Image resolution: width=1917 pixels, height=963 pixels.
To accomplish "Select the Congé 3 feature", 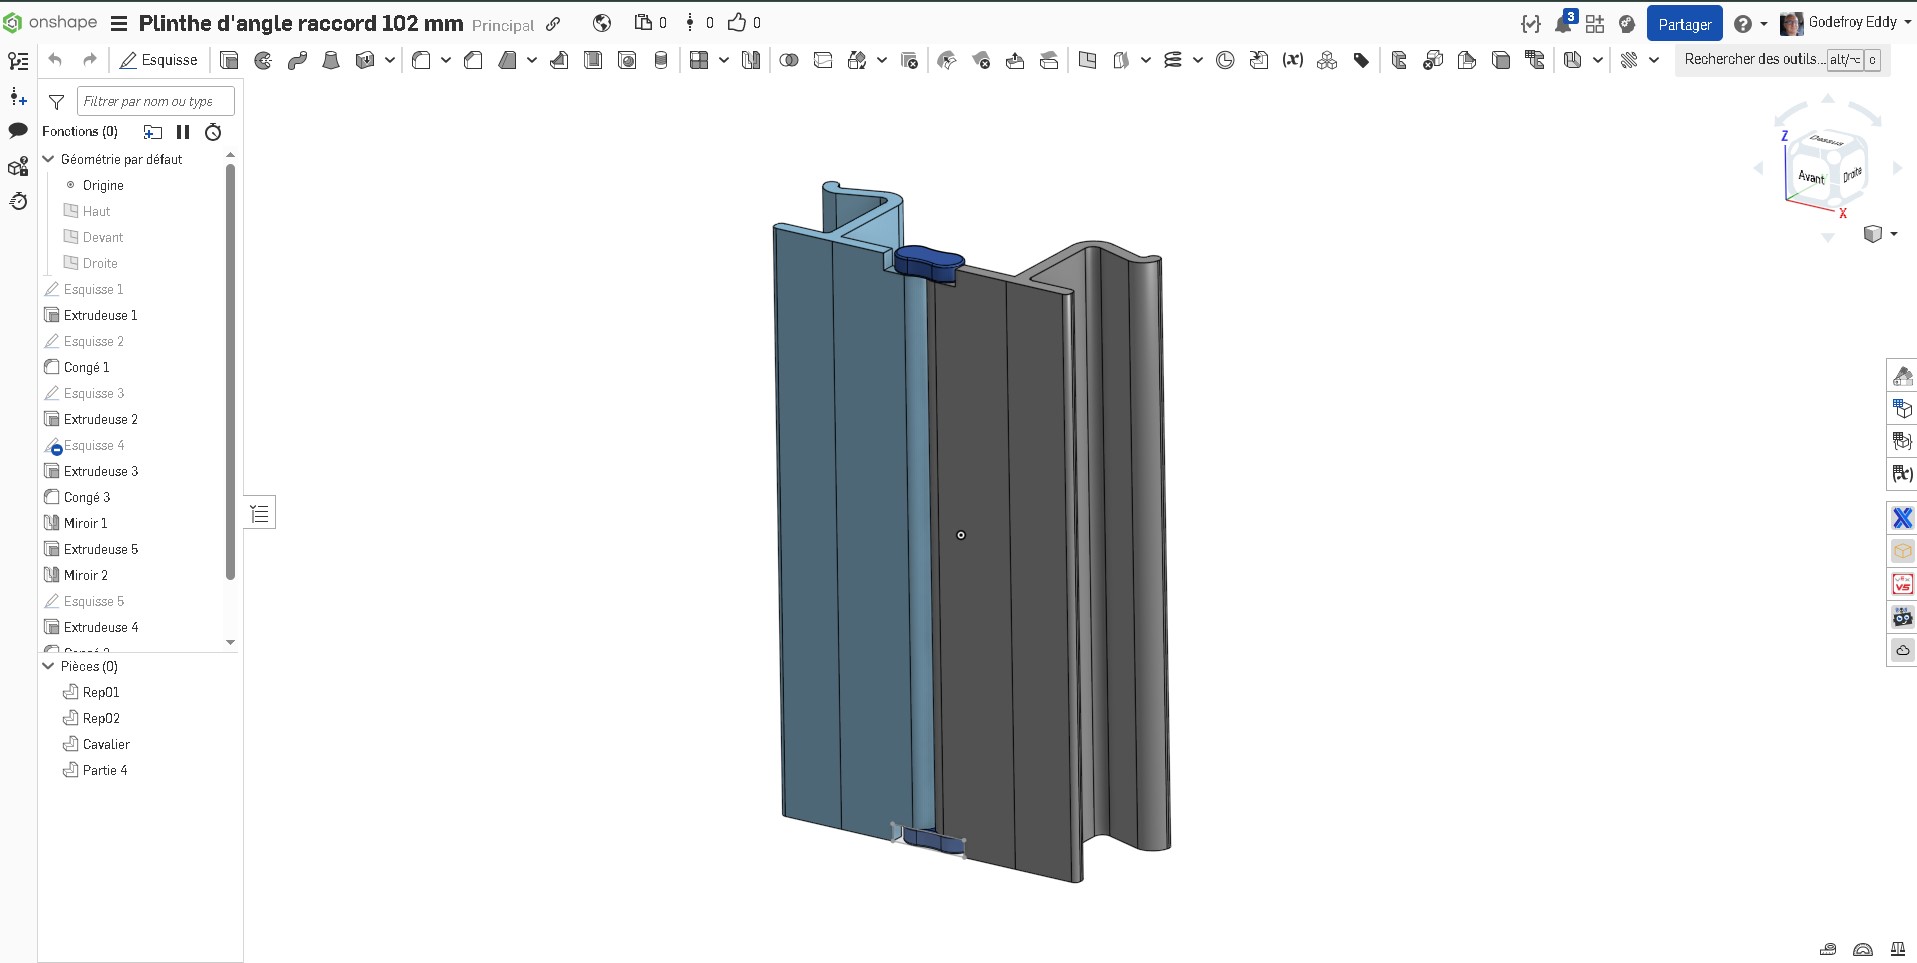I will point(87,497).
